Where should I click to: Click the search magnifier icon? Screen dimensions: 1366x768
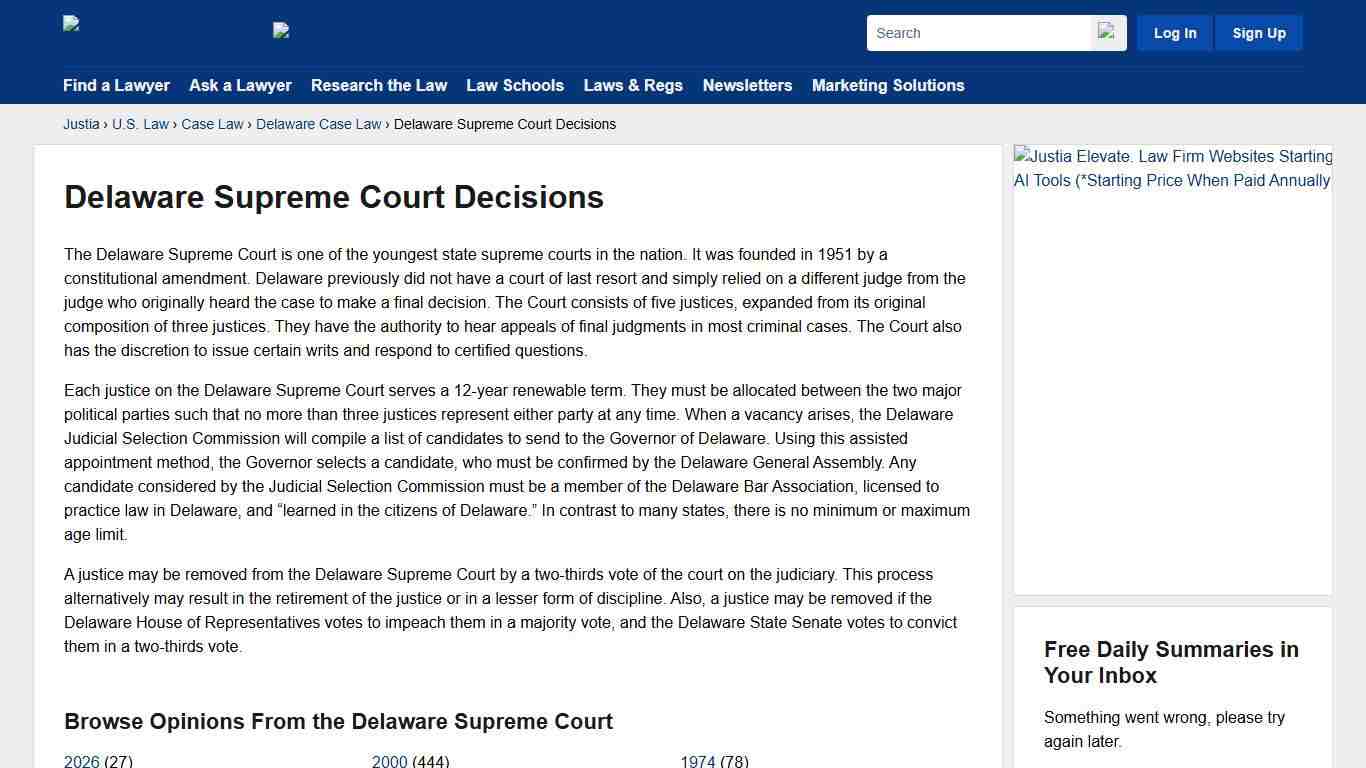tap(1107, 32)
